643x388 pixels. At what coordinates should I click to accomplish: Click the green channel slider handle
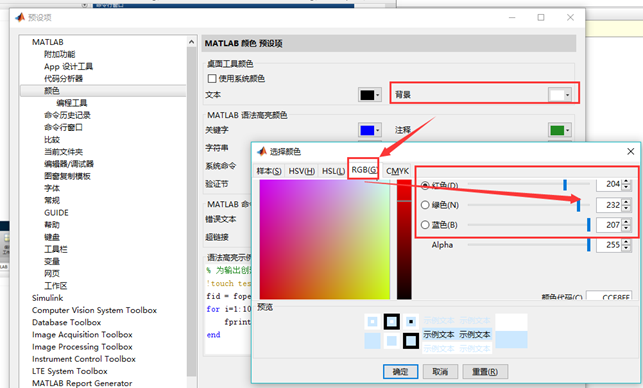coord(579,205)
